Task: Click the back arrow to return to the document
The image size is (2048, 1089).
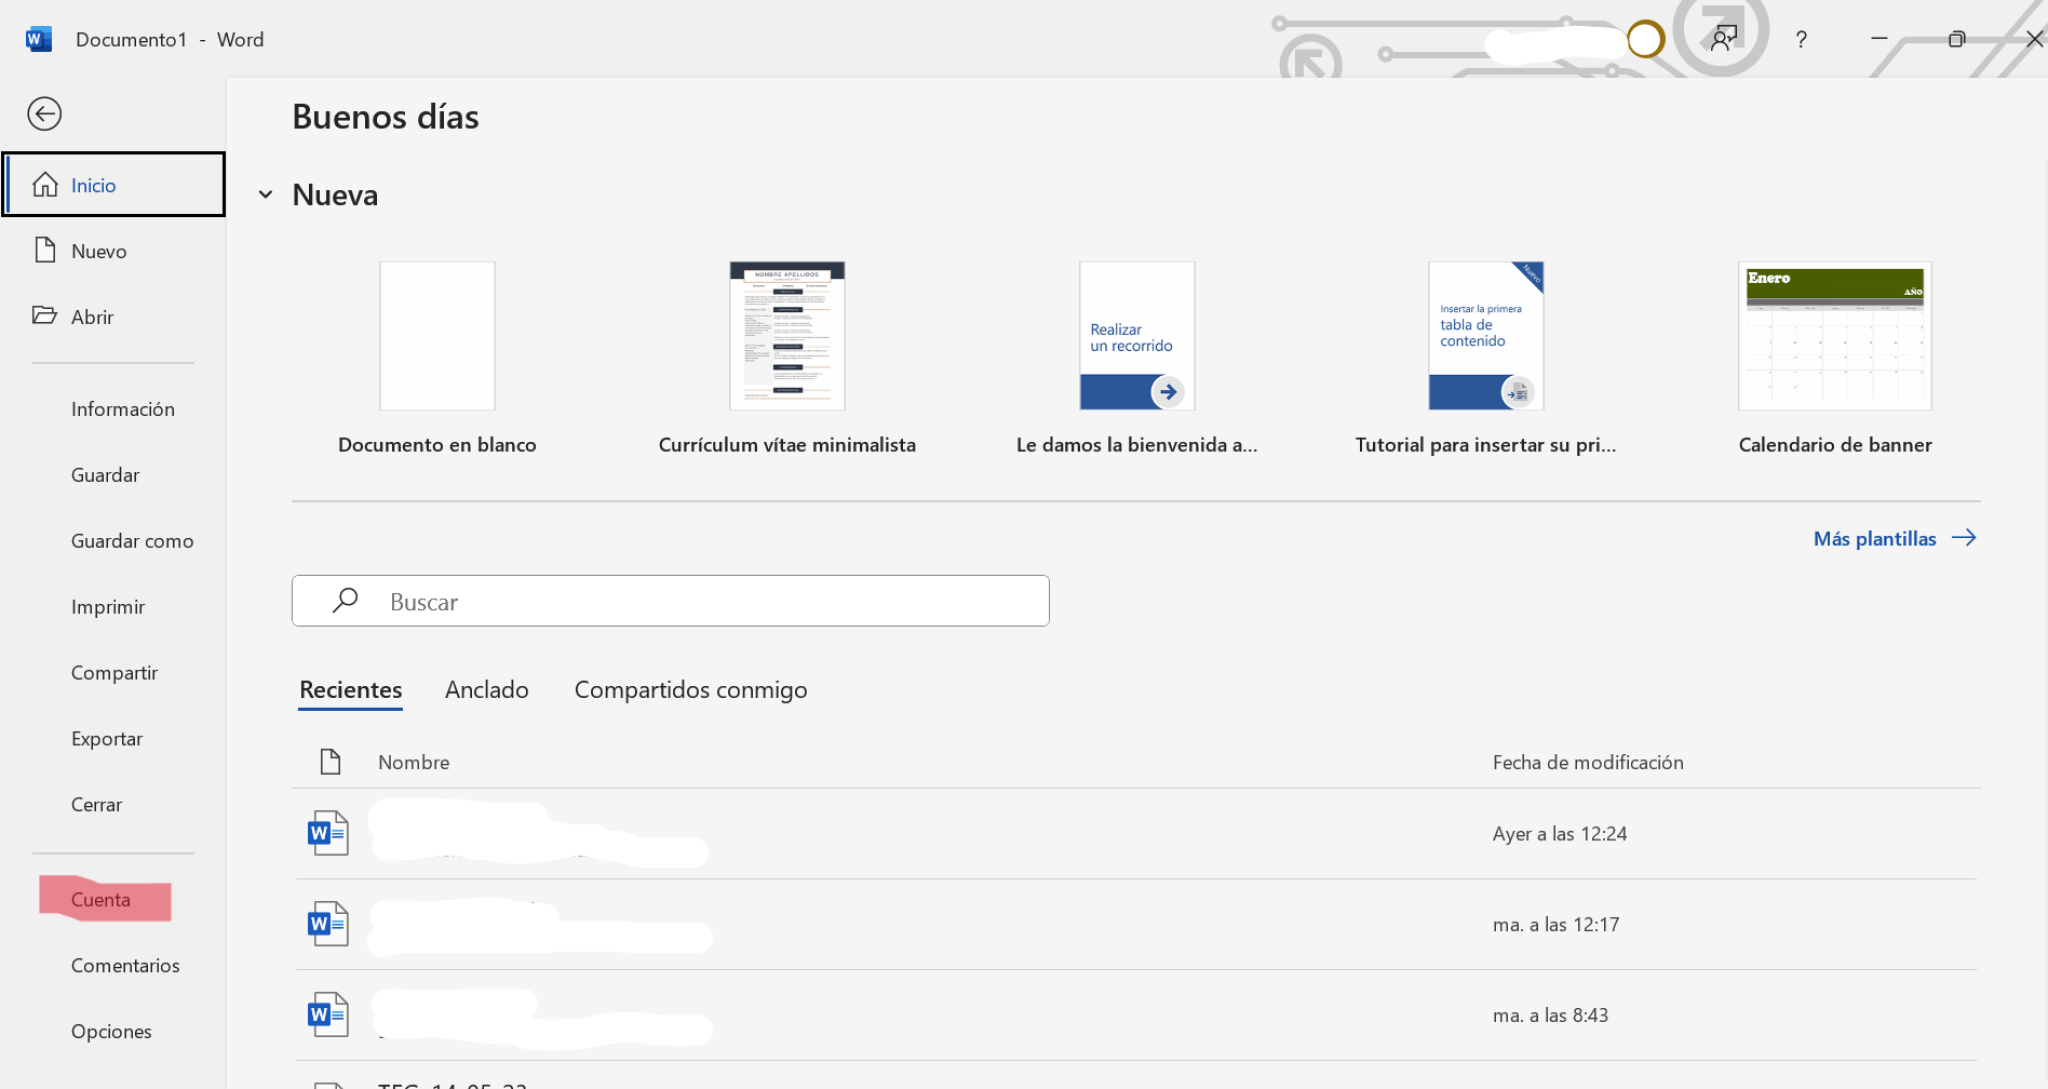Action: 44,113
